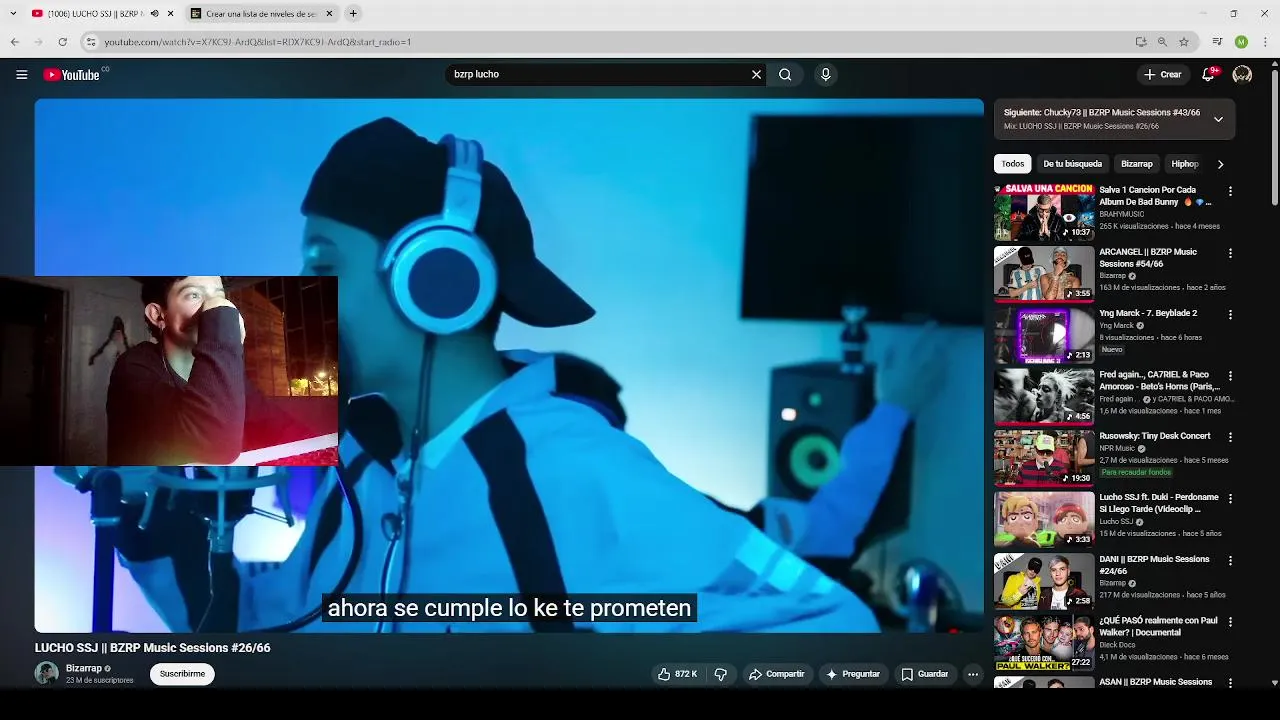Open Yng Marck Beyblade 2 thumbnail

point(1044,335)
